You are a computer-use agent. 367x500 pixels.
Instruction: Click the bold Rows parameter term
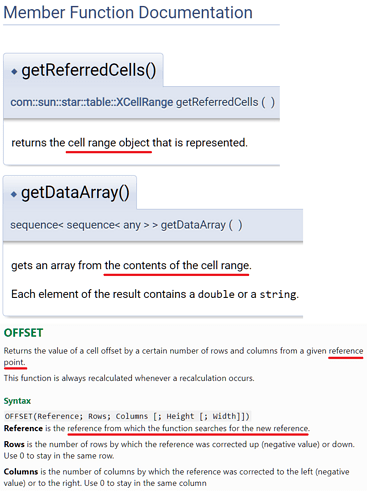coord(14,444)
